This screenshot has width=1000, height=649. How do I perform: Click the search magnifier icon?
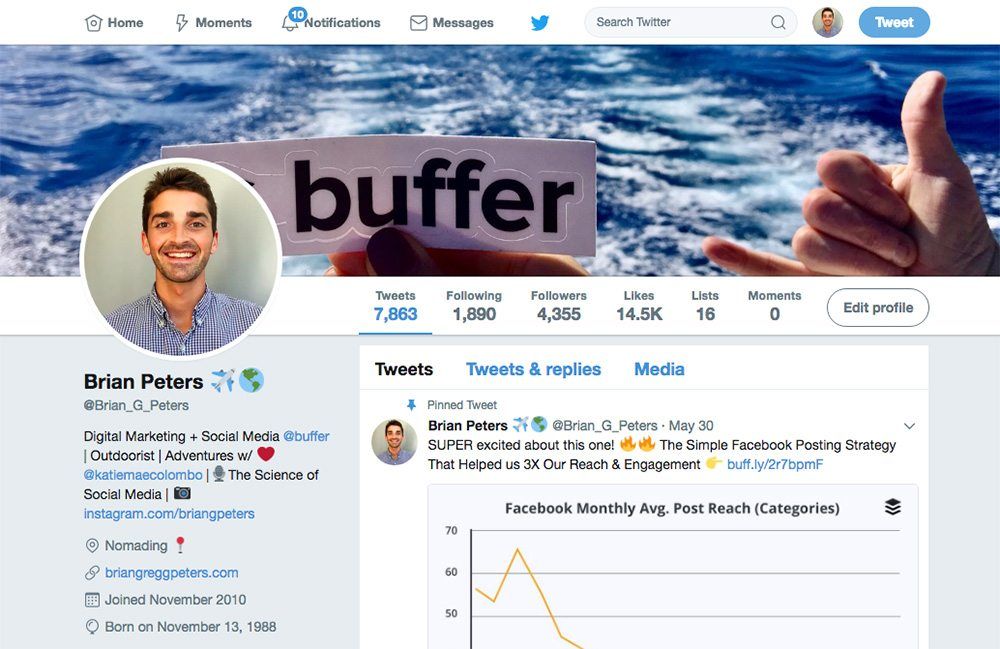[778, 22]
